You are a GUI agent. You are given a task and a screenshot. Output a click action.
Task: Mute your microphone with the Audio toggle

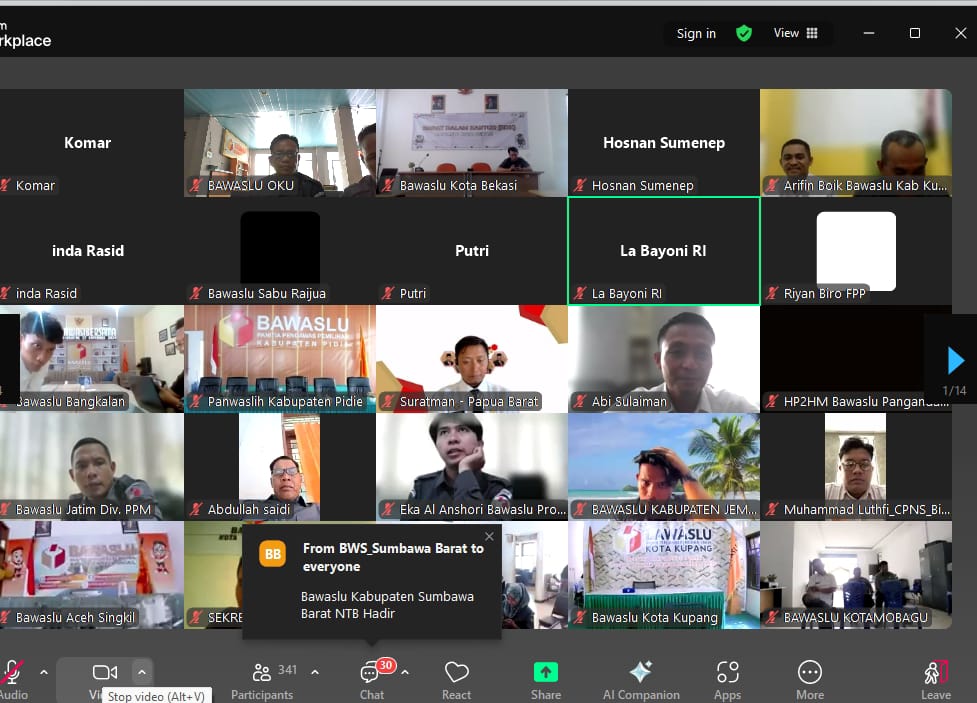tap(10, 670)
